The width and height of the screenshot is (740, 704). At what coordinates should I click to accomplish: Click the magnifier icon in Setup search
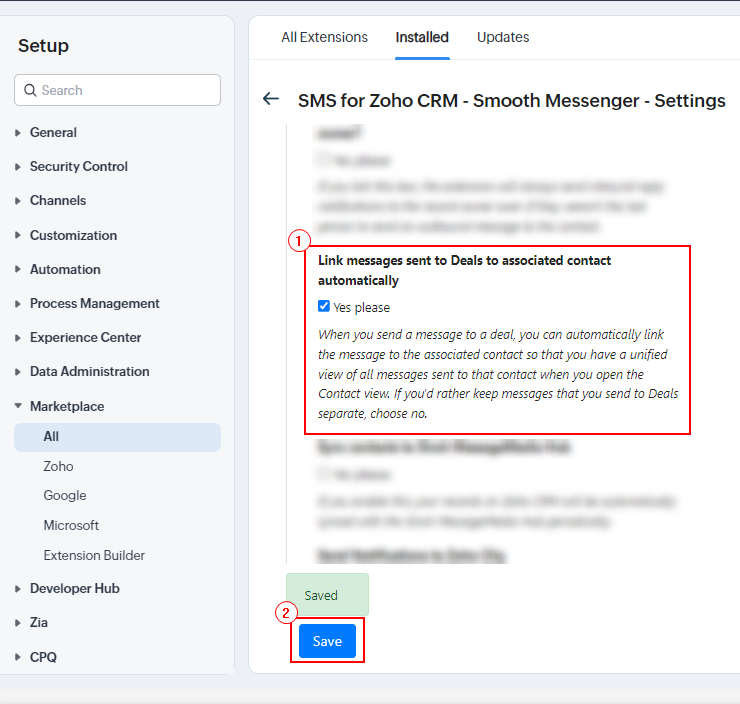tap(30, 90)
